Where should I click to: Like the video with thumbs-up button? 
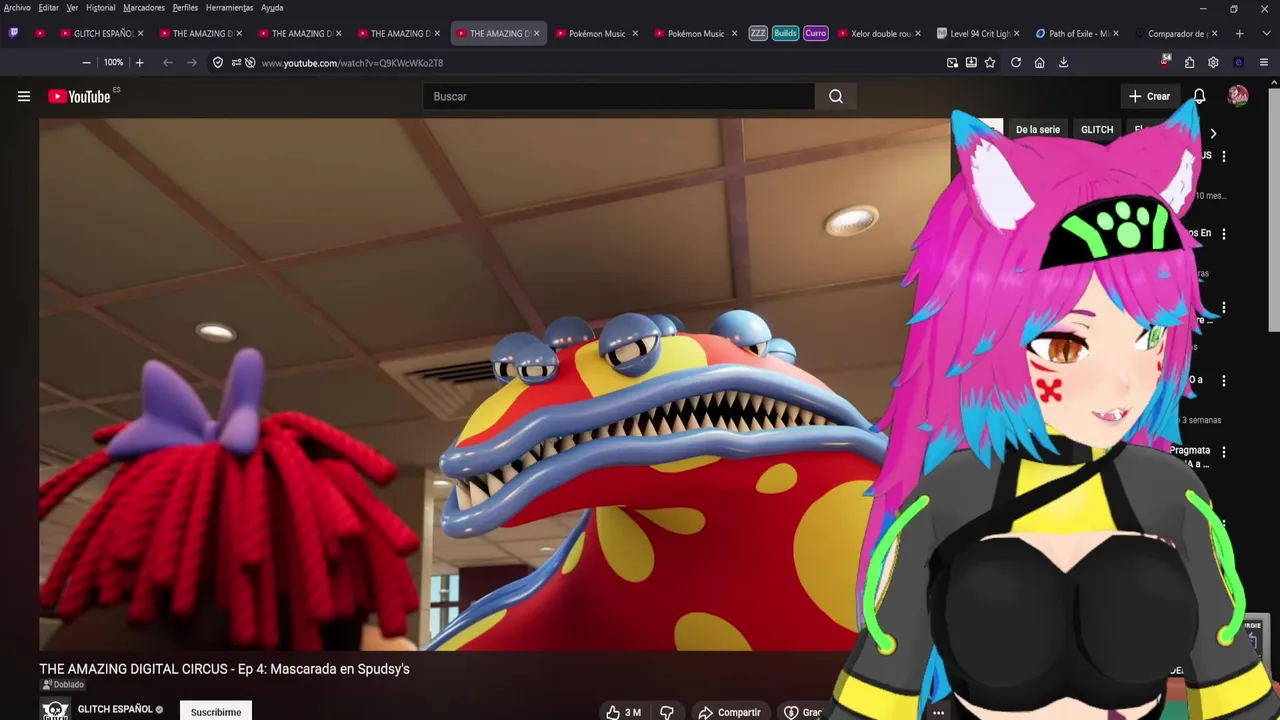point(623,712)
